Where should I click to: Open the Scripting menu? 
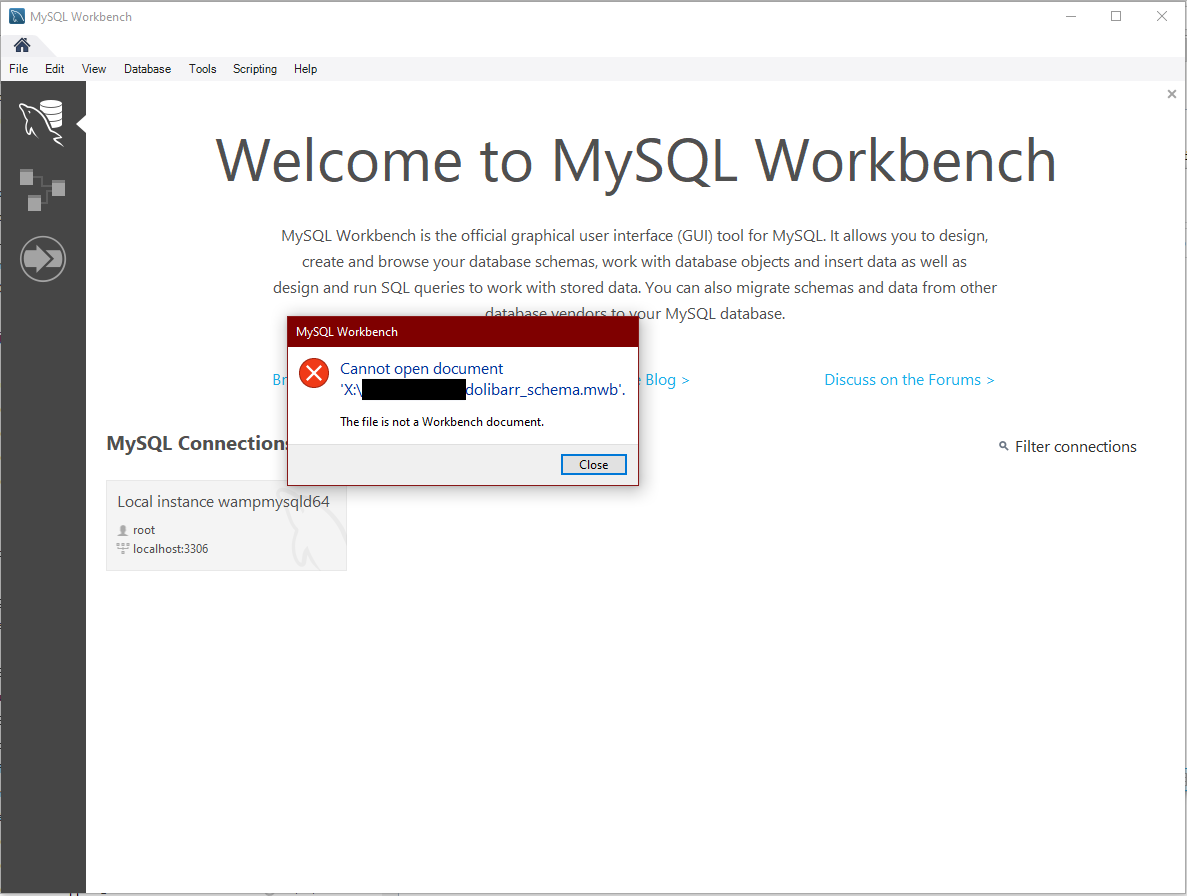pos(255,68)
